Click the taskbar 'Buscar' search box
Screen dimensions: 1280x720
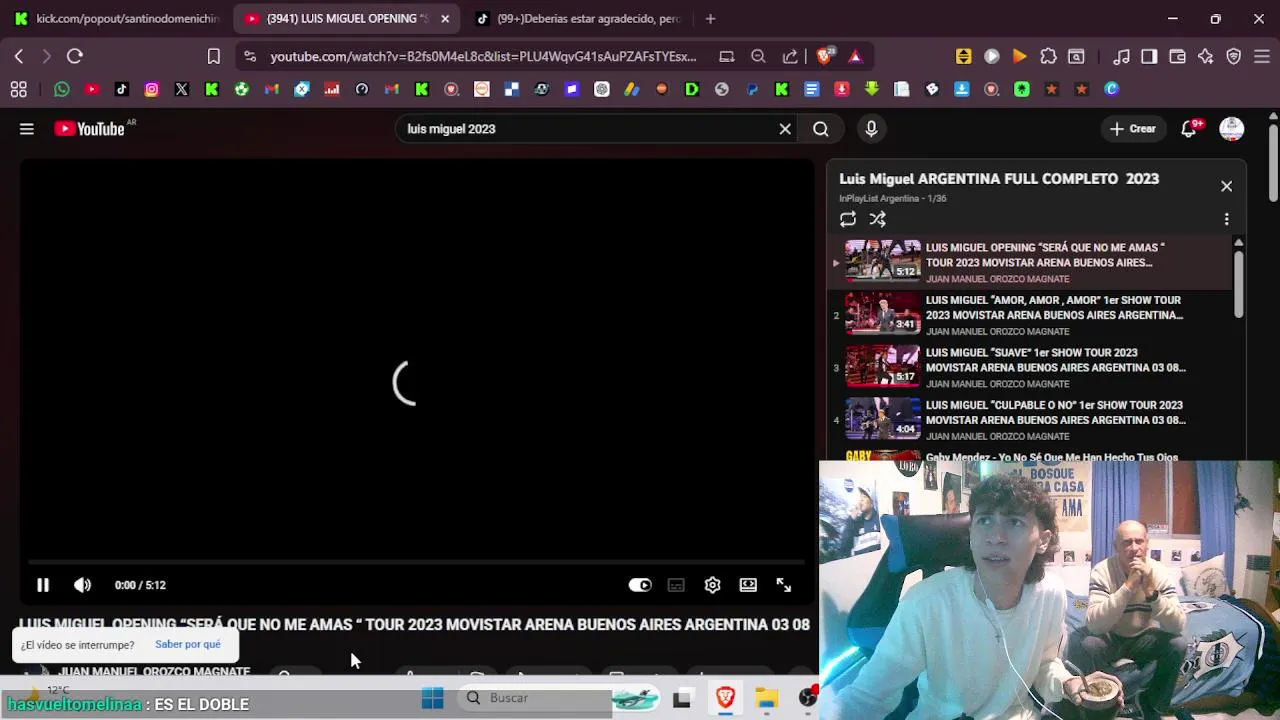click(535, 698)
